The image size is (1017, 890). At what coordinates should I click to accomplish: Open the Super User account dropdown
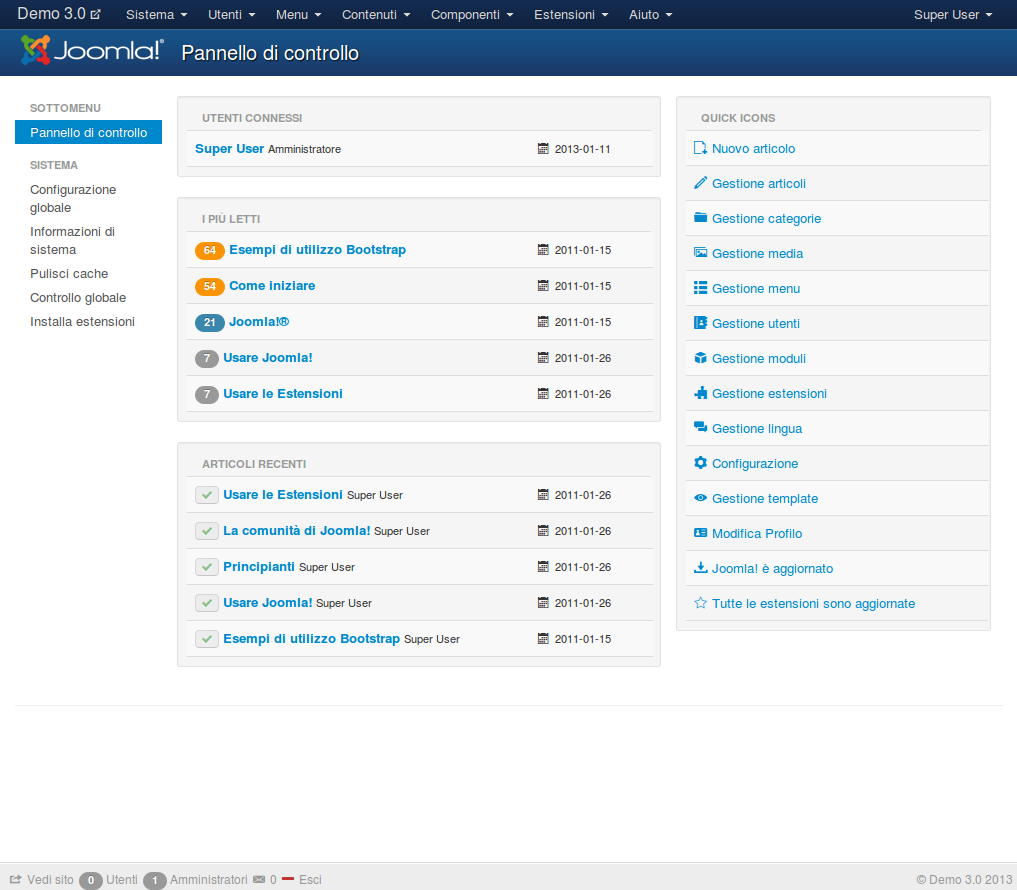[x=953, y=14]
